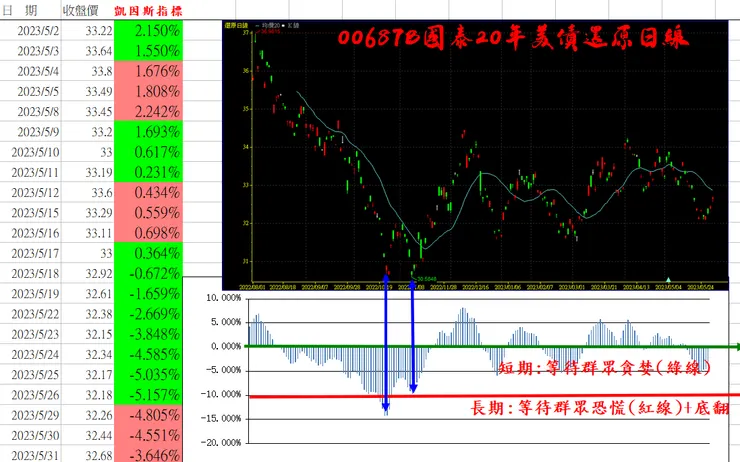The width and height of the screenshot is (740, 462).
Task: Select closing price 33.8 cell
Action: coord(87,71)
